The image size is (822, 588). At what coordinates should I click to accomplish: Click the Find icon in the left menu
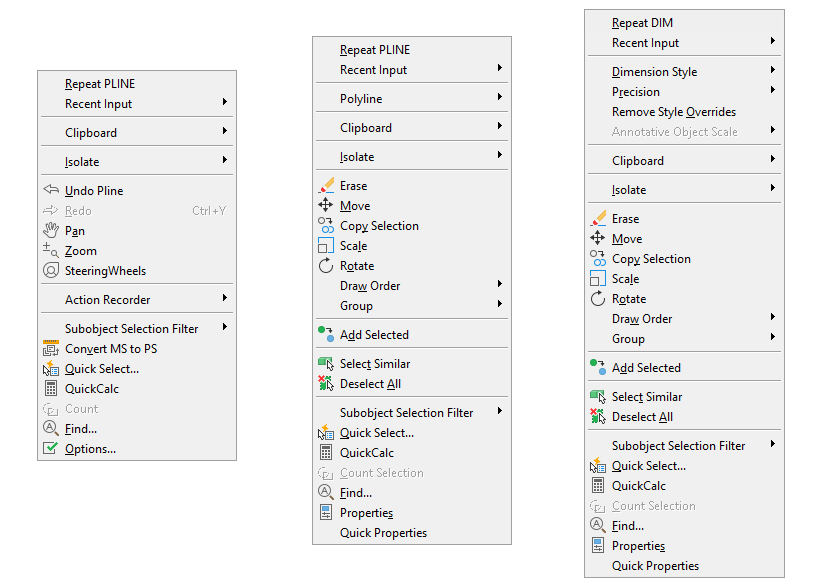(x=51, y=428)
